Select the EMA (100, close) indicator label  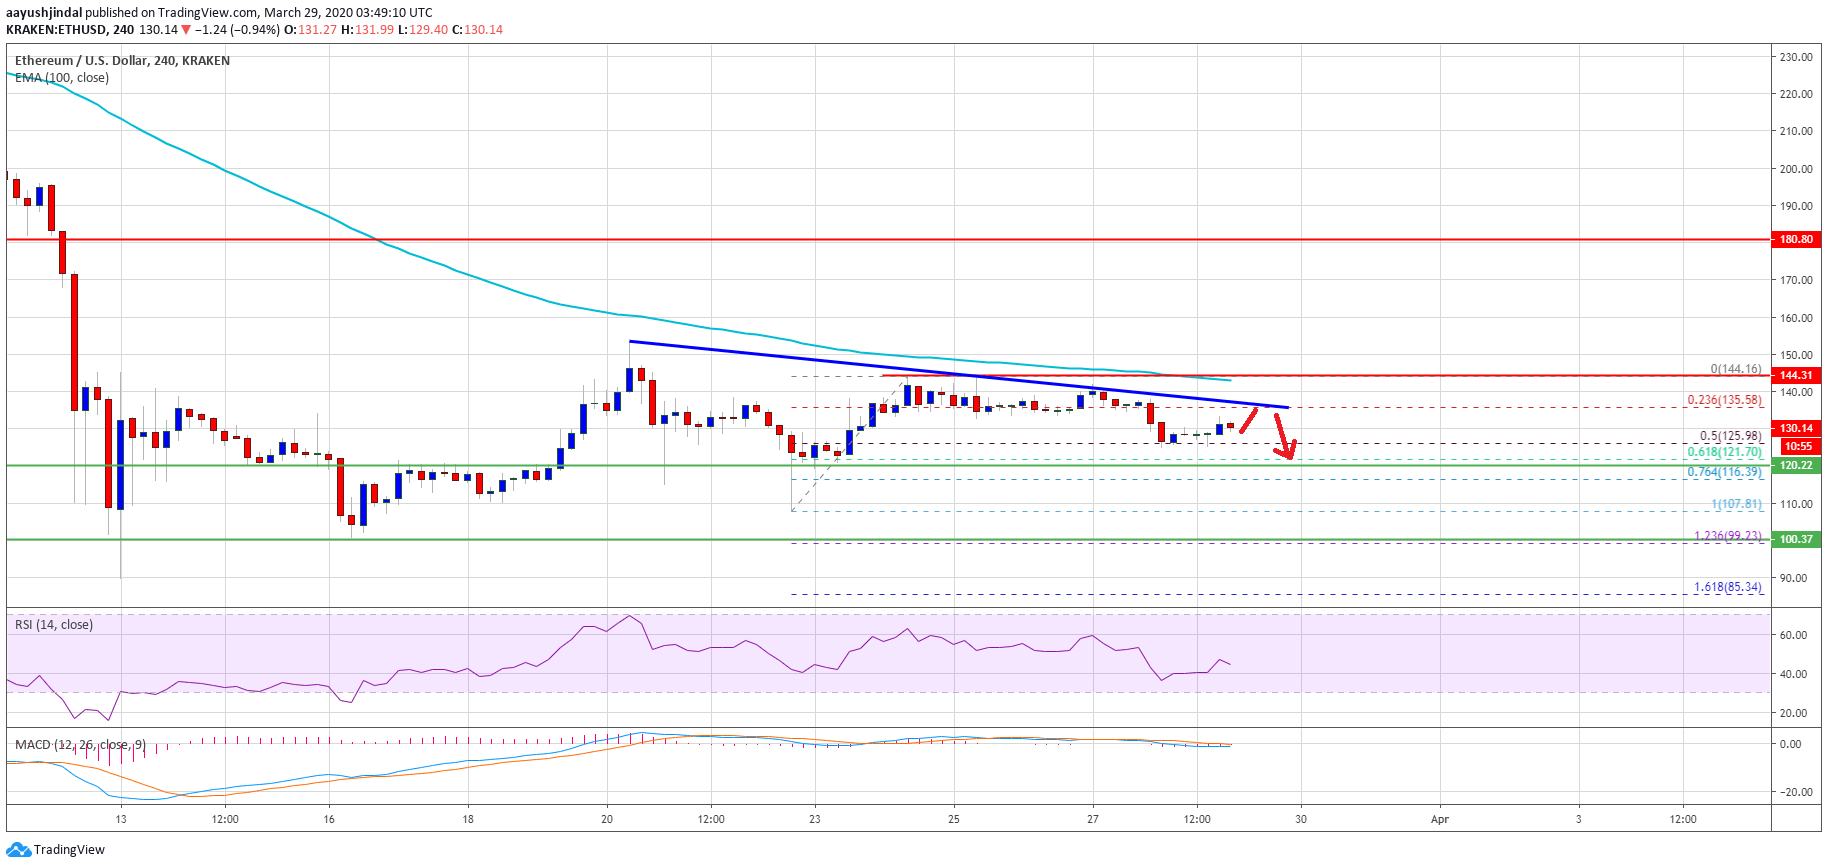pos(62,78)
